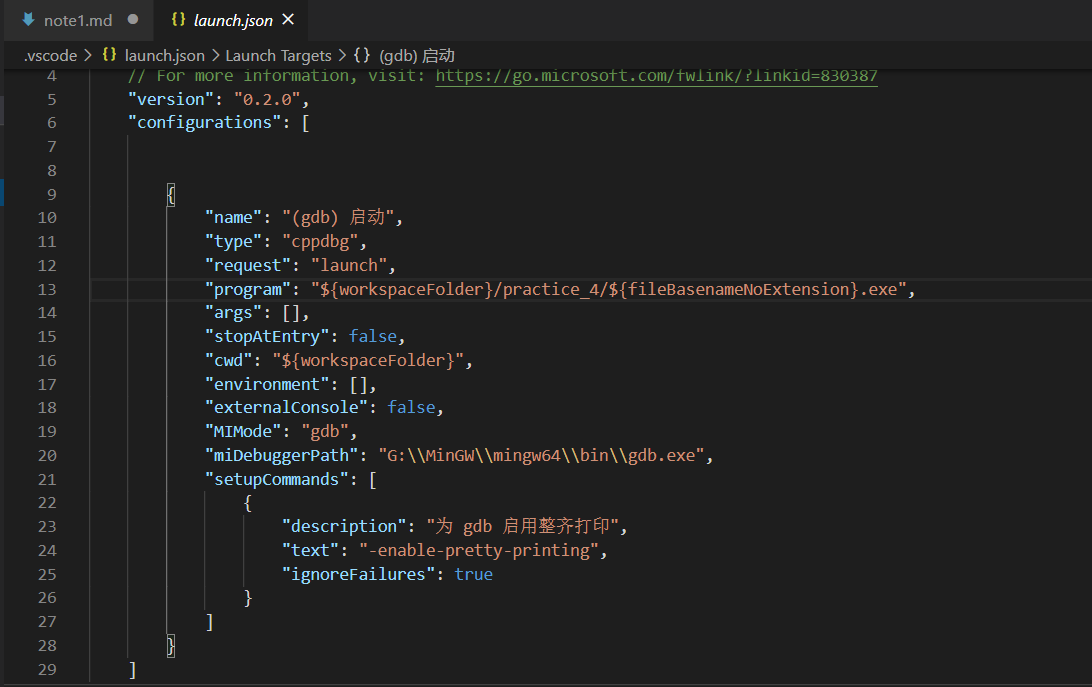The width and height of the screenshot is (1092, 687).
Task: Open the go.microsoft.com fwlink URL
Action: (x=656, y=76)
